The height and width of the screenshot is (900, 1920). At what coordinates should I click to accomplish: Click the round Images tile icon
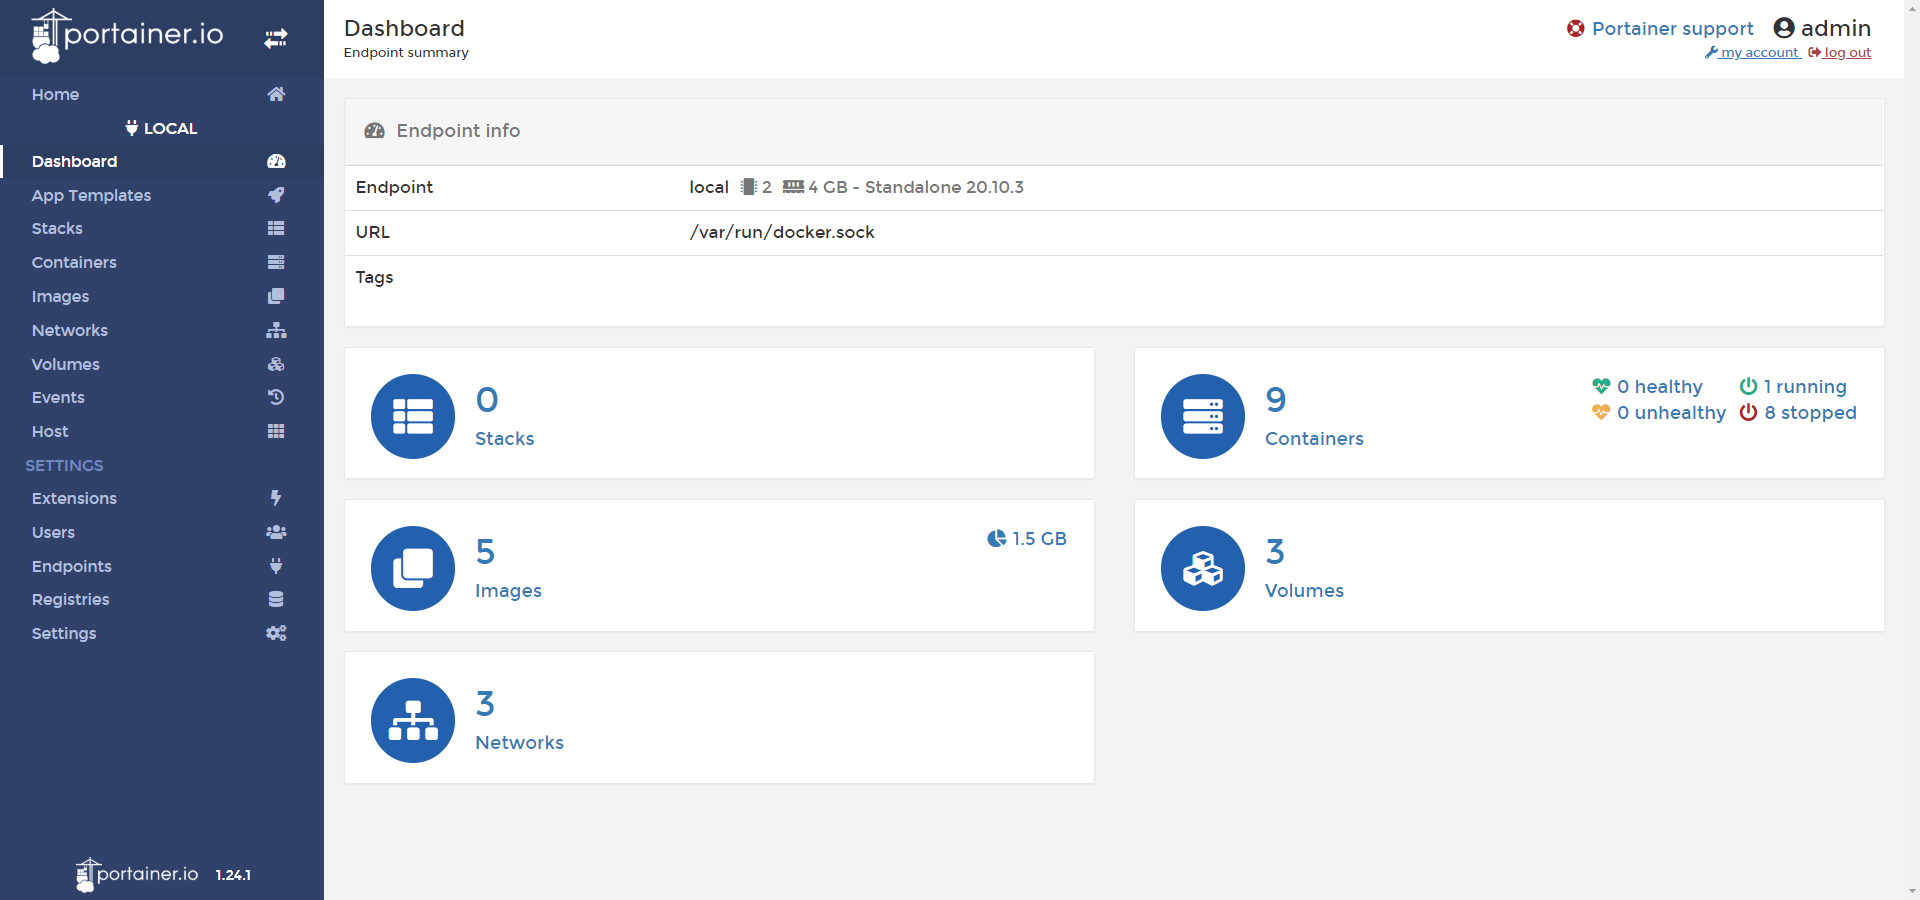412,568
